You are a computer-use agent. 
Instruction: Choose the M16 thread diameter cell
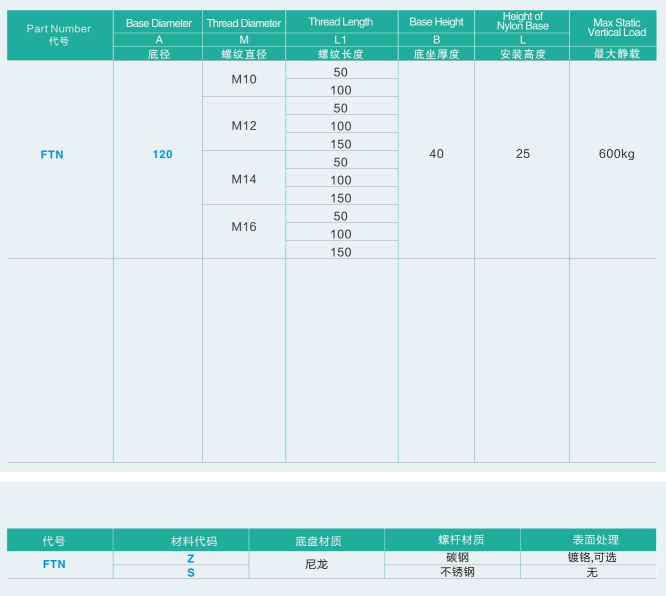244,227
